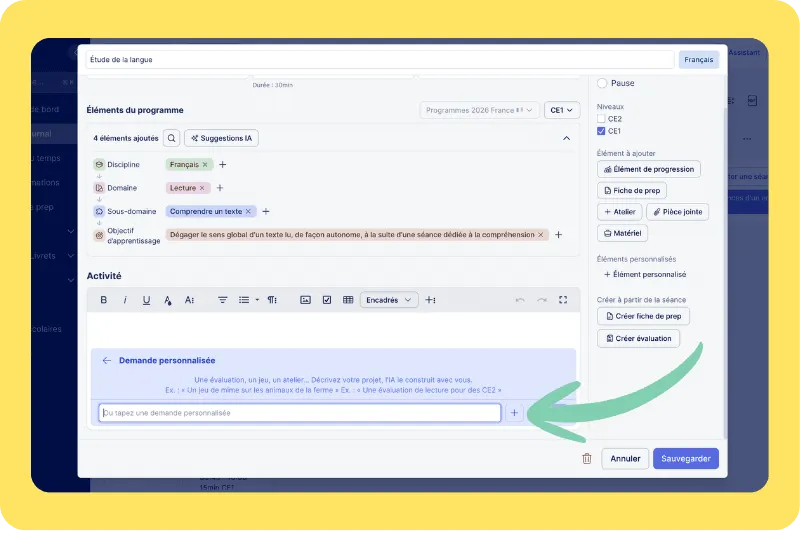
Task: Open the text alignment options
Action: pyautogui.click(x=222, y=300)
